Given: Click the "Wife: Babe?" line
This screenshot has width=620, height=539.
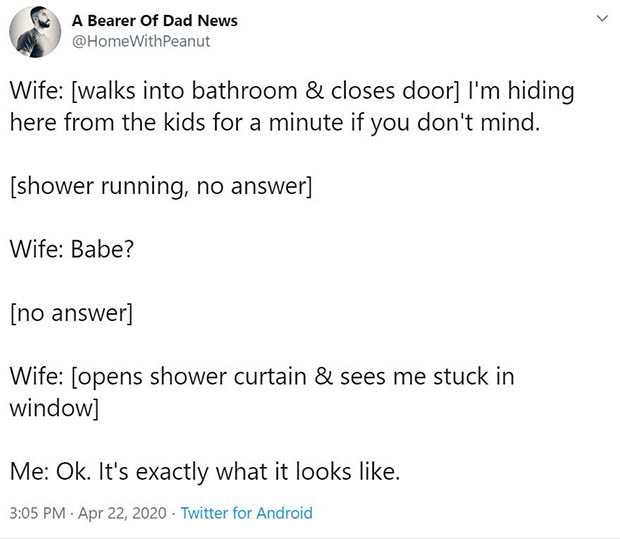Looking at the screenshot, I should coord(72,249).
